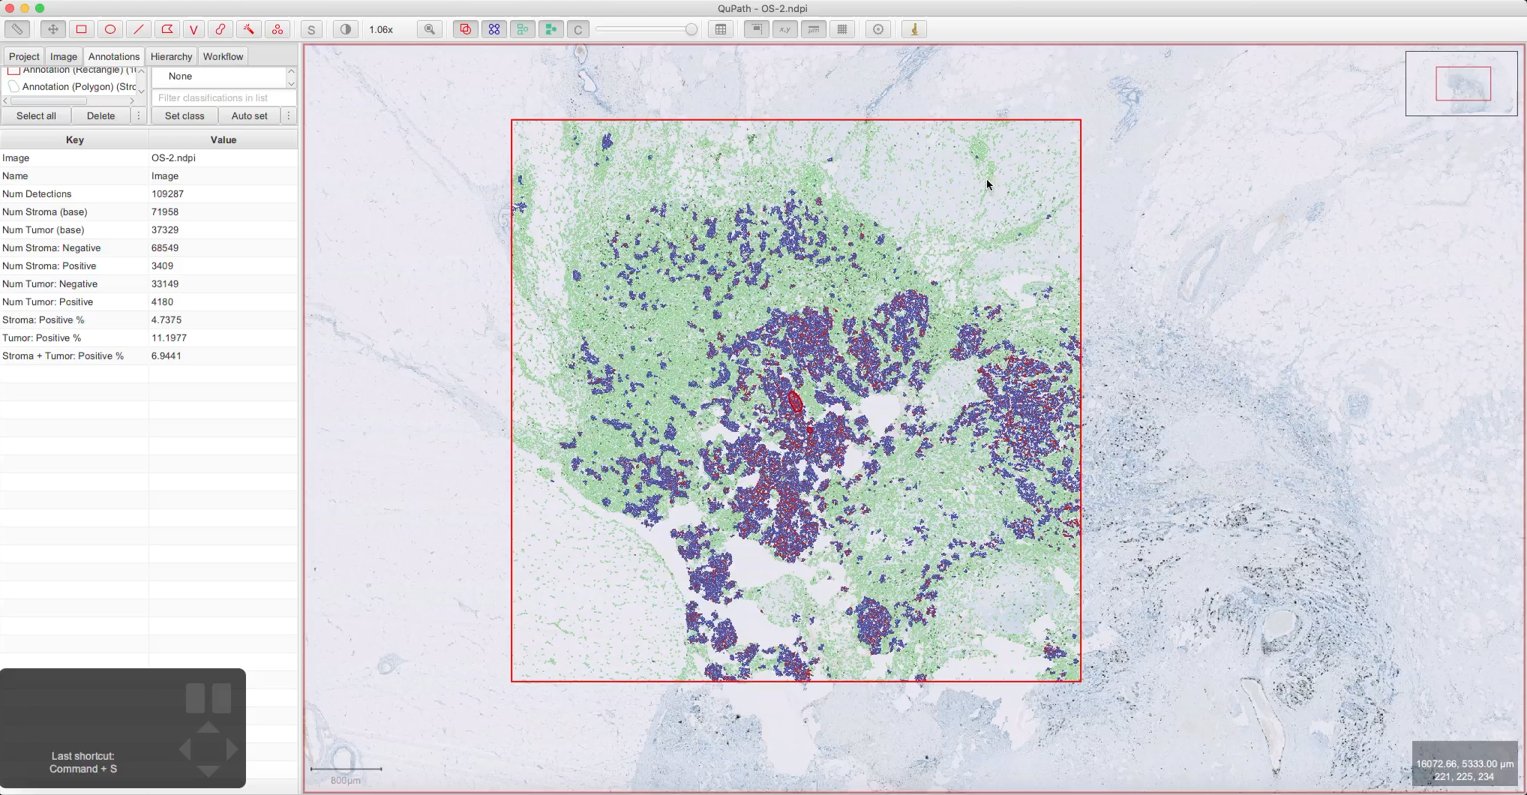Screen dimensions: 1527x795
Task: Select the Points counting tool
Action: tap(277, 29)
